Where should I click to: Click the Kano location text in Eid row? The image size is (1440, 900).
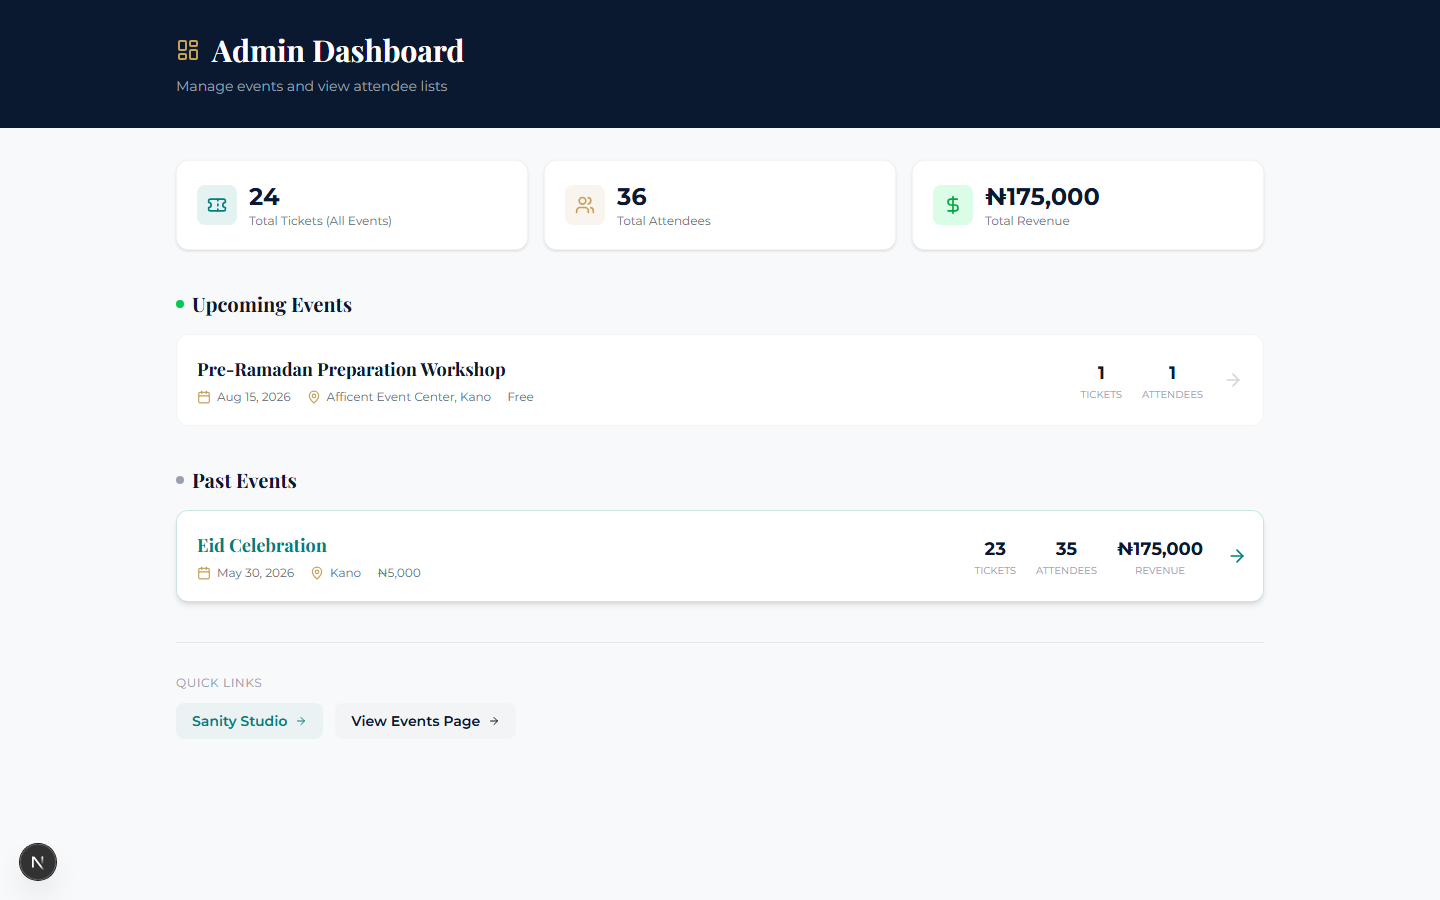(x=346, y=573)
